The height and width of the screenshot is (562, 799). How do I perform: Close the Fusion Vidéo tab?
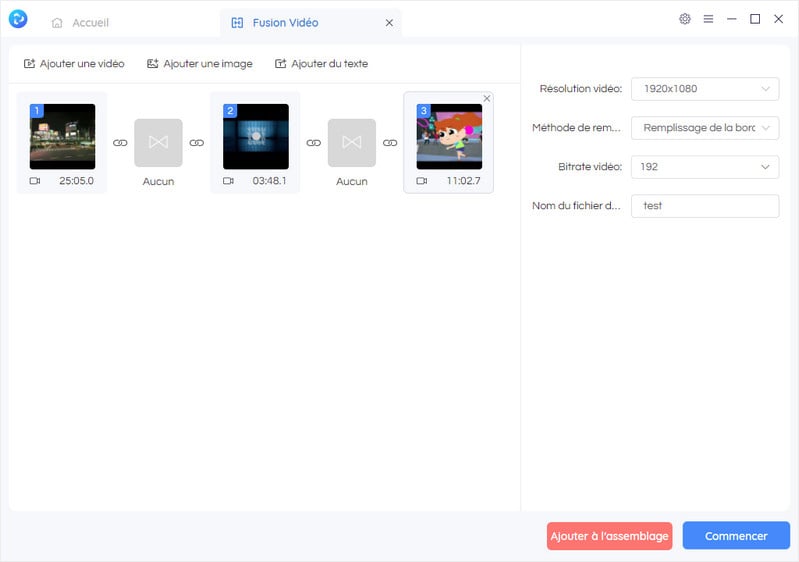coord(389,23)
